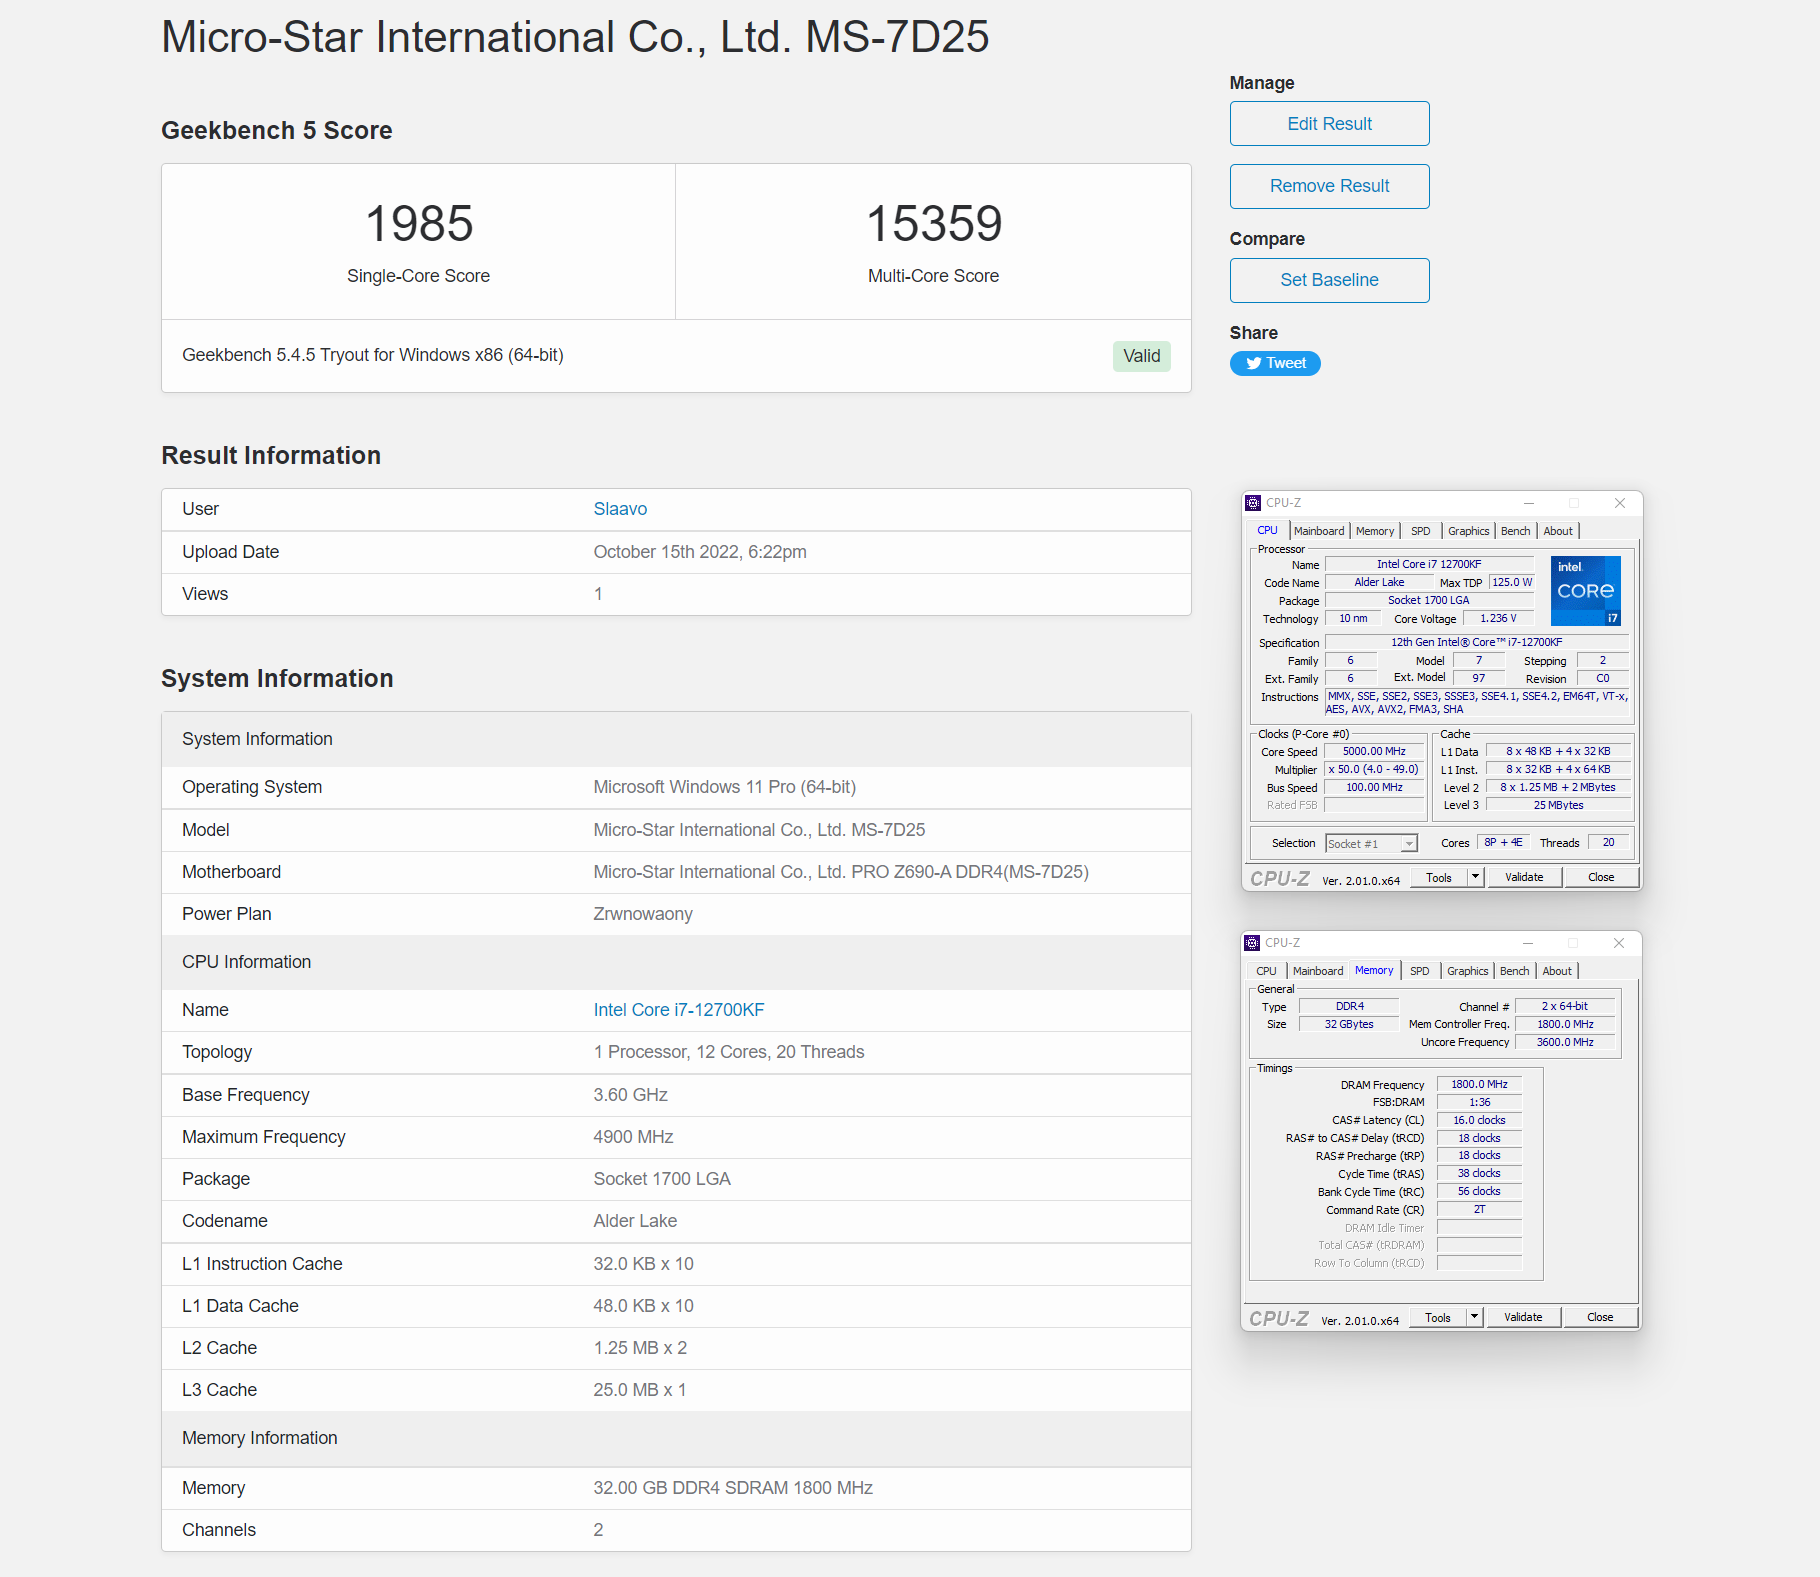Image resolution: width=1820 pixels, height=1577 pixels.
Task: Click Uncore Frequency value 3600.0 MHz
Action: [x=1565, y=1043]
